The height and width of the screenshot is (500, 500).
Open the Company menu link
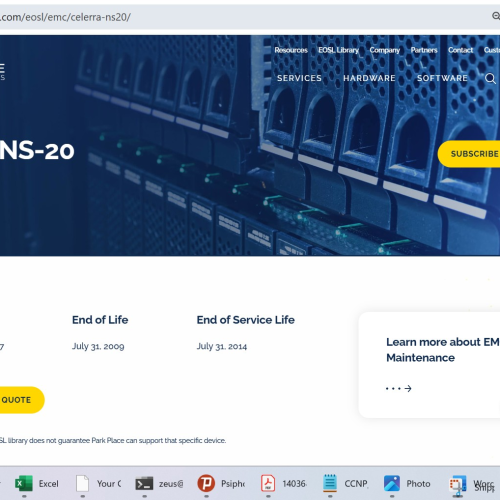[x=385, y=50]
